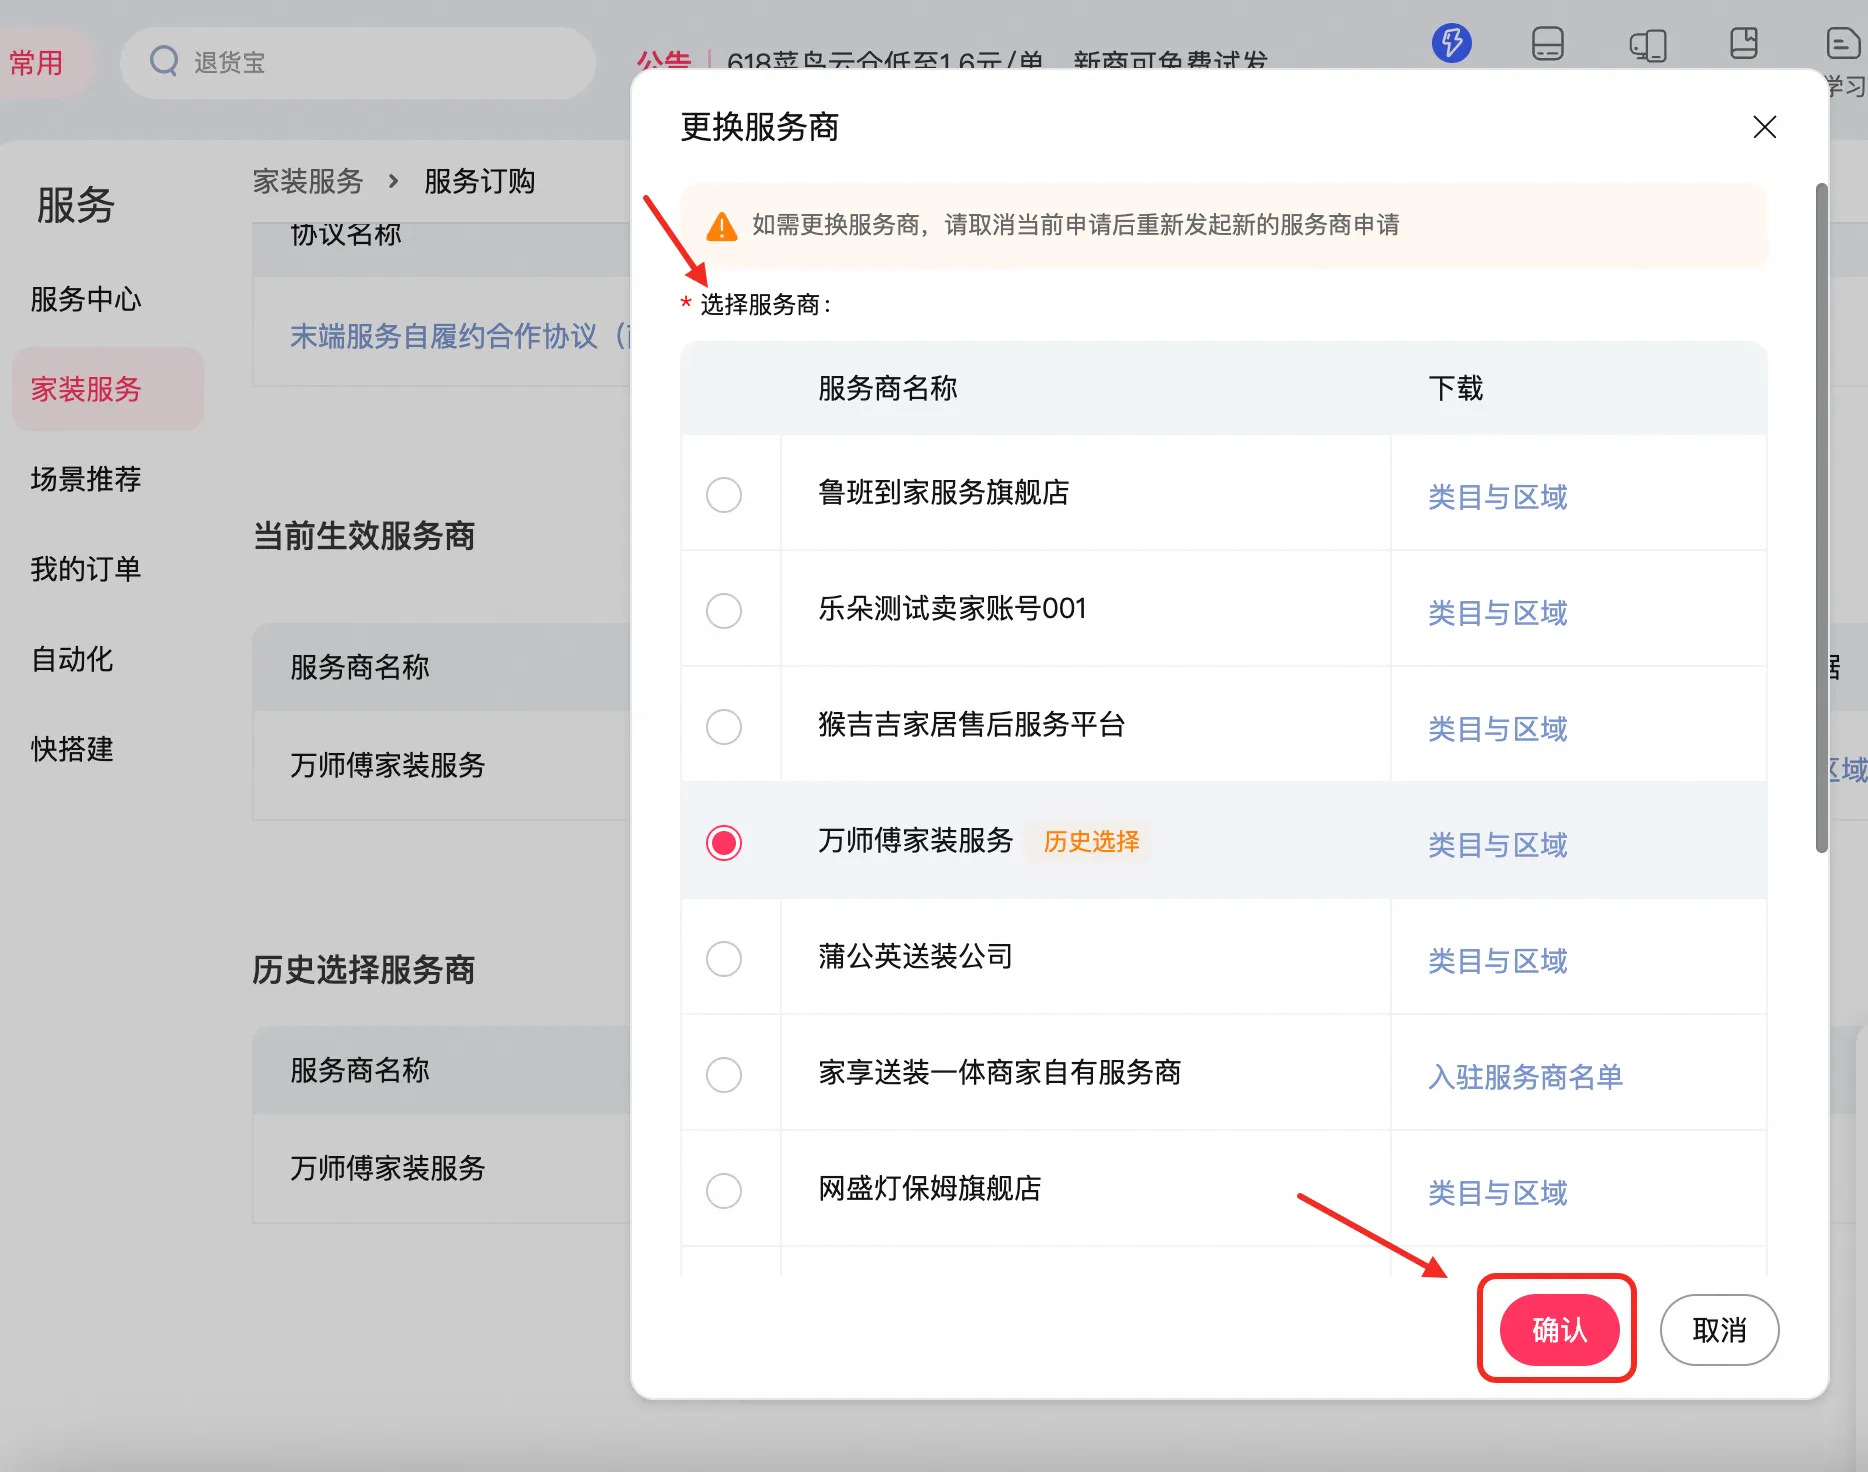Click 万师傅家装服务 under 当前生效服务商
The image size is (1868, 1472).
388,765
